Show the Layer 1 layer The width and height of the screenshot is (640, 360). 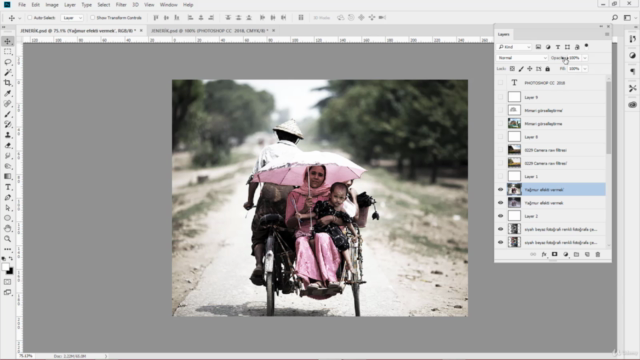500,176
